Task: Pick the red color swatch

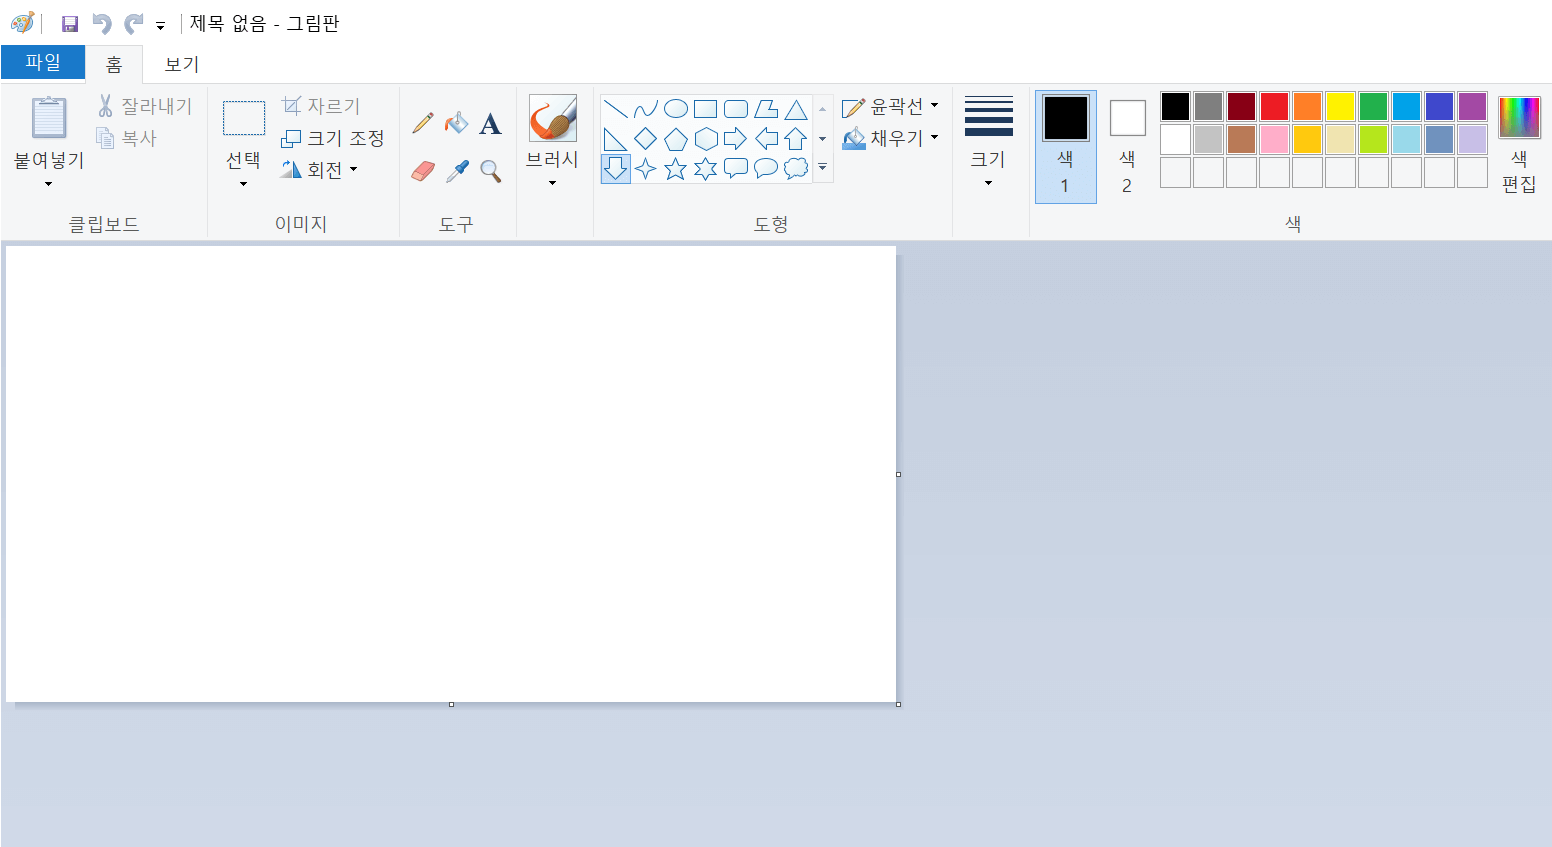Action: 1274,106
